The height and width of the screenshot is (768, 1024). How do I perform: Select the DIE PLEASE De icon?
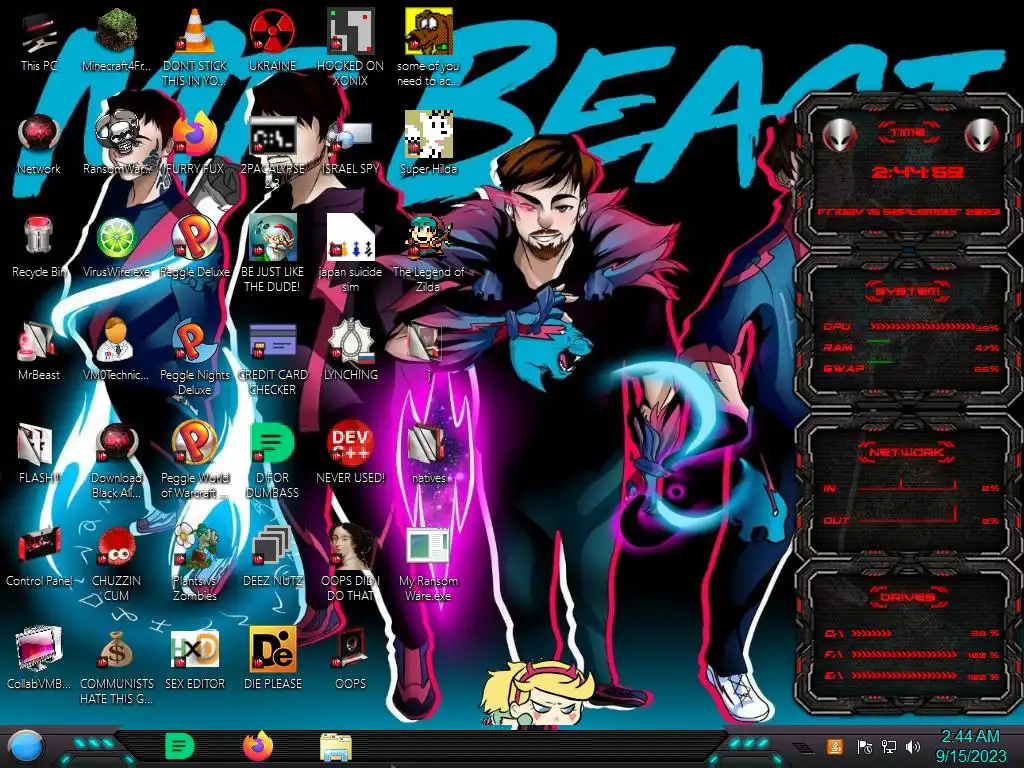pos(272,650)
